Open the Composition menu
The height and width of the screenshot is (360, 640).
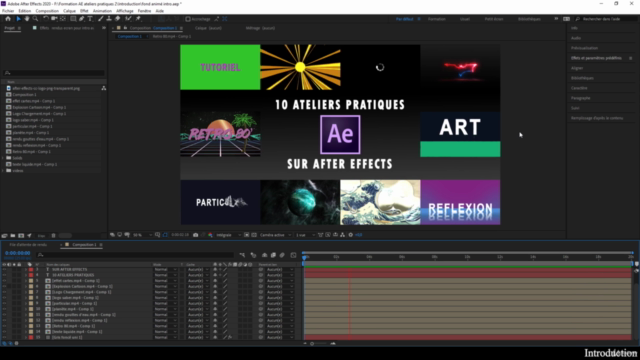click(47, 11)
